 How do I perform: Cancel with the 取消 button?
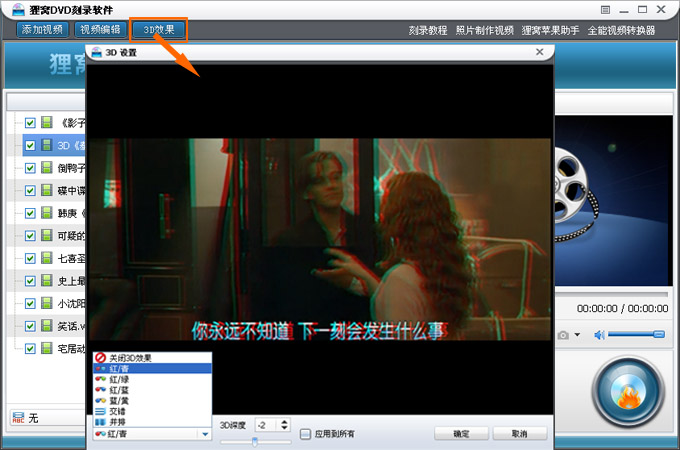[x=520, y=434]
